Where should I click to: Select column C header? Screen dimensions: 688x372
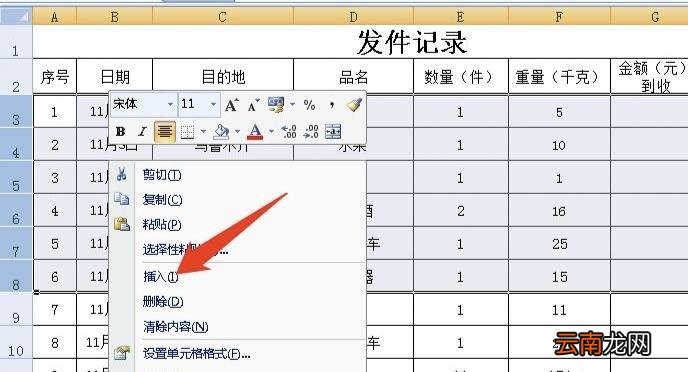(223, 17)
